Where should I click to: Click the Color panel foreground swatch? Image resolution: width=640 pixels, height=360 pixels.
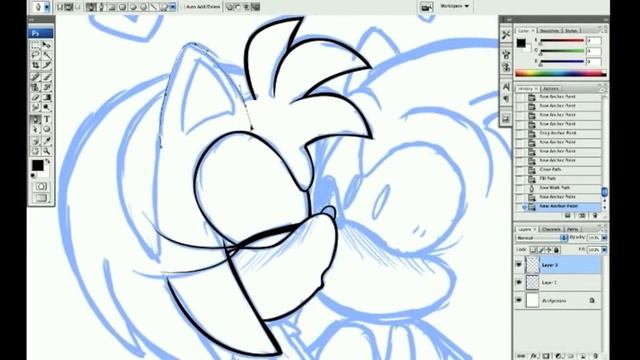521,43
